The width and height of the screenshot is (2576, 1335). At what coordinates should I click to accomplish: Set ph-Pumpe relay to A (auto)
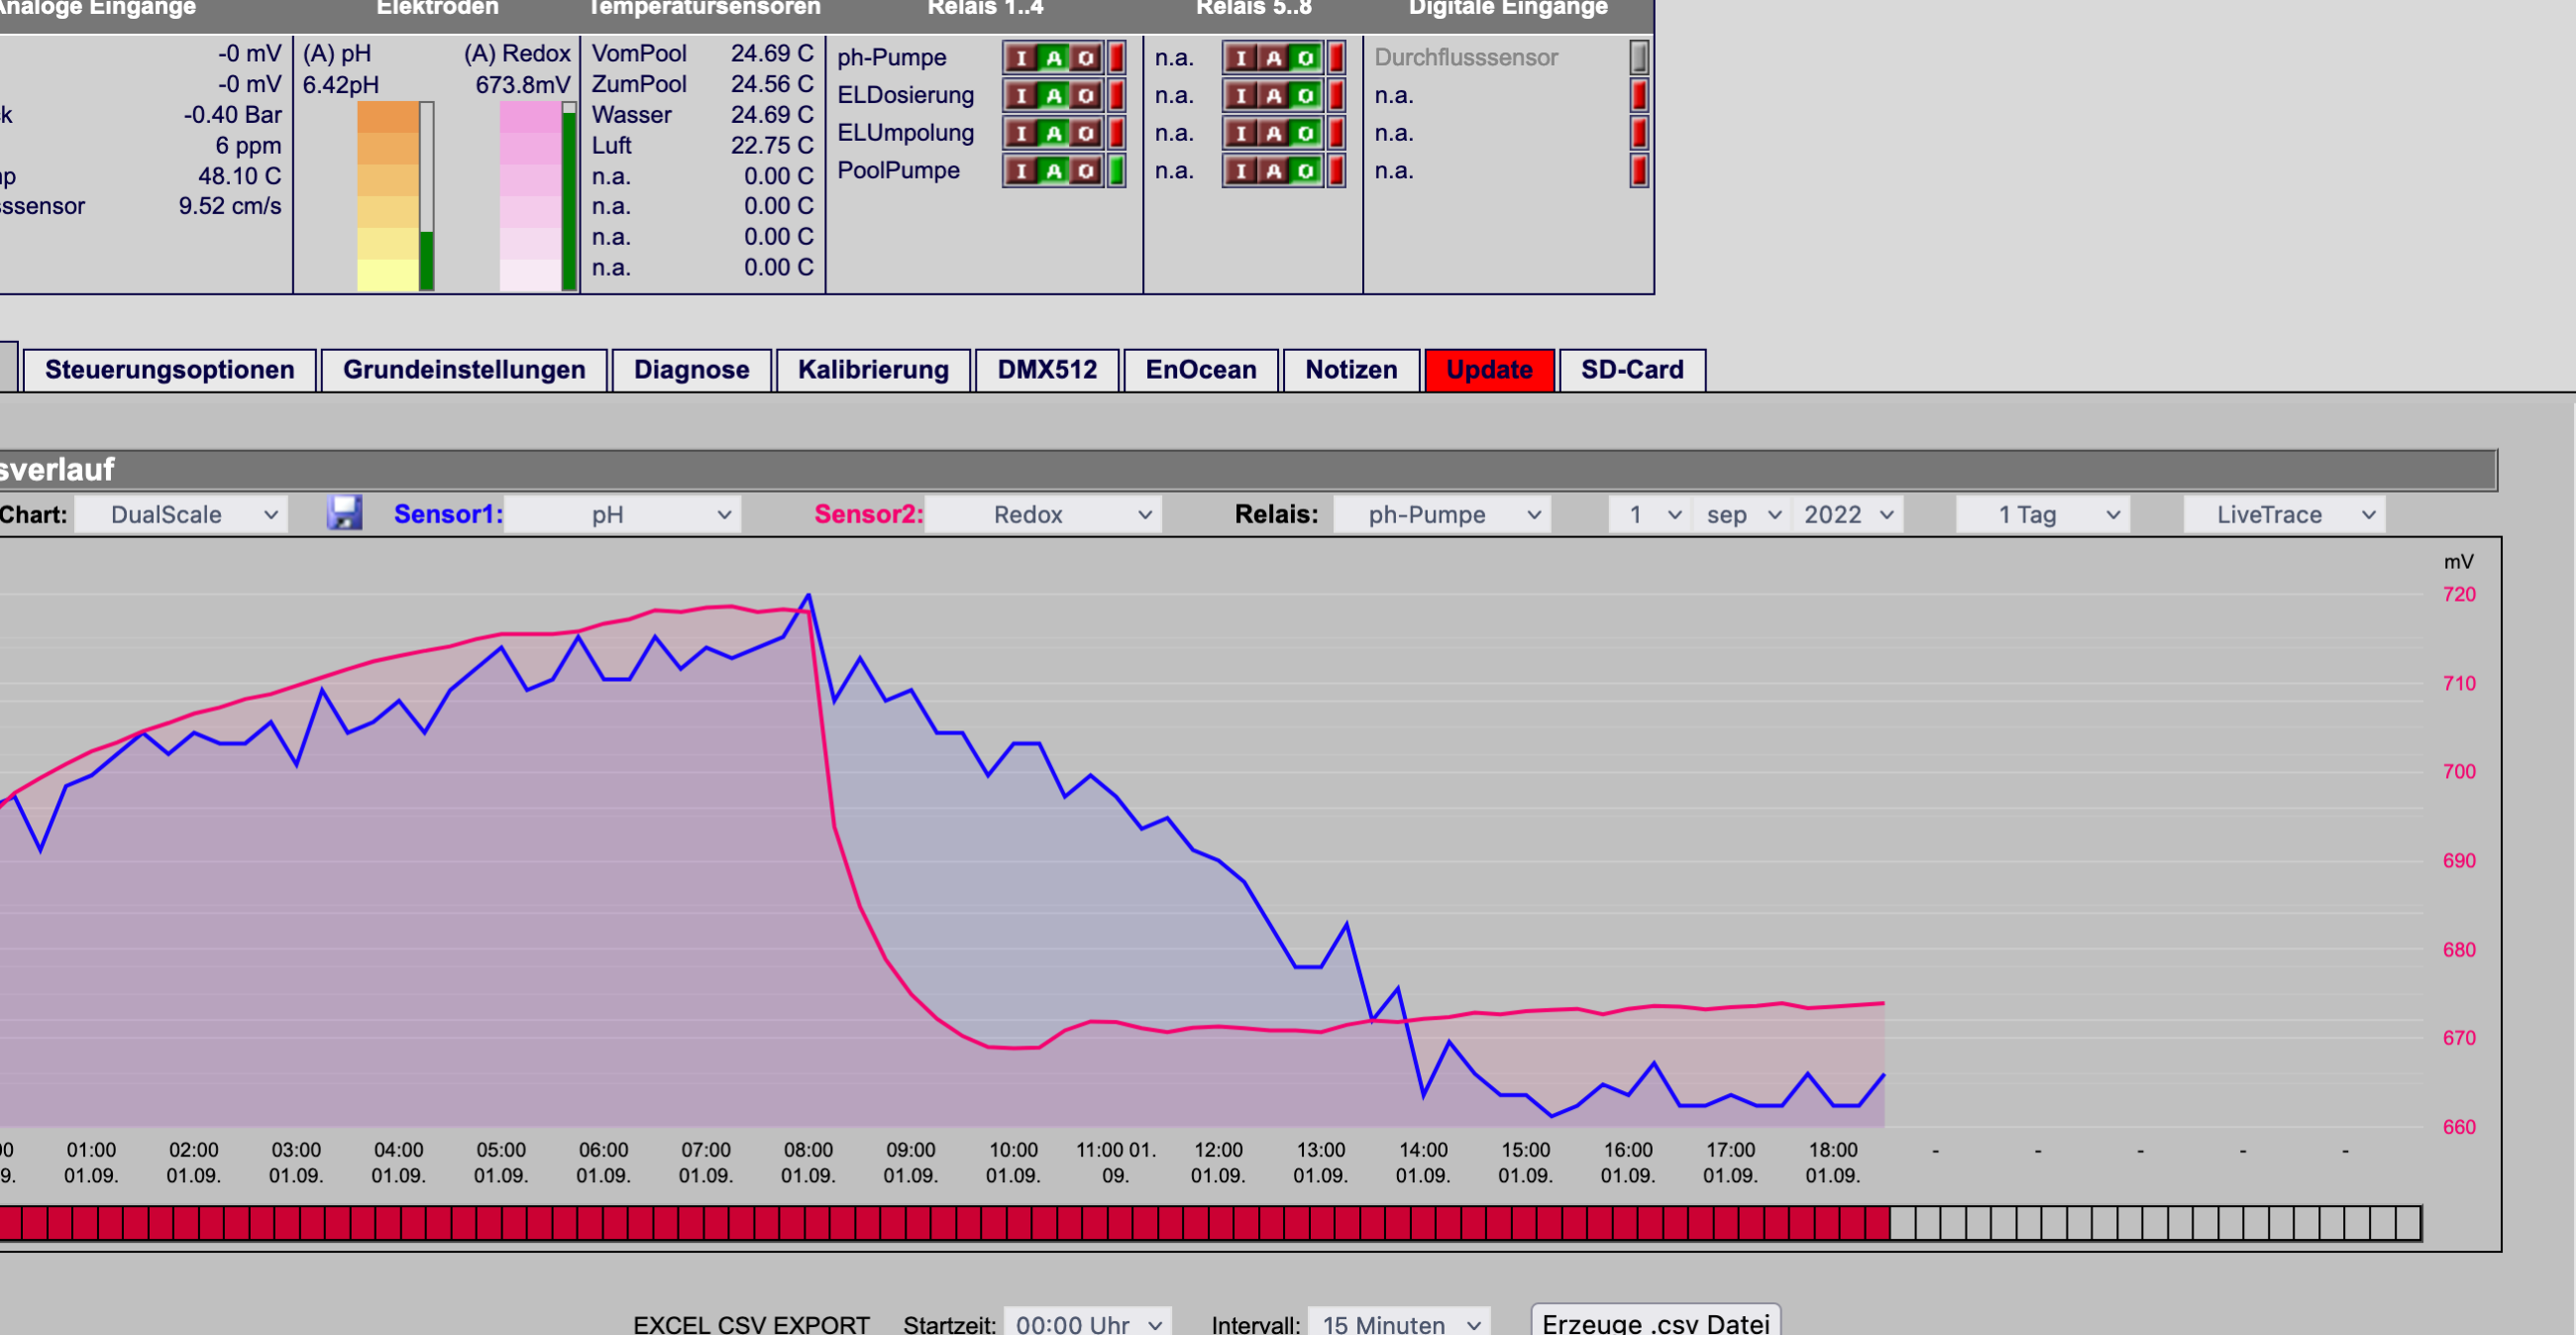pos(1054,57)
